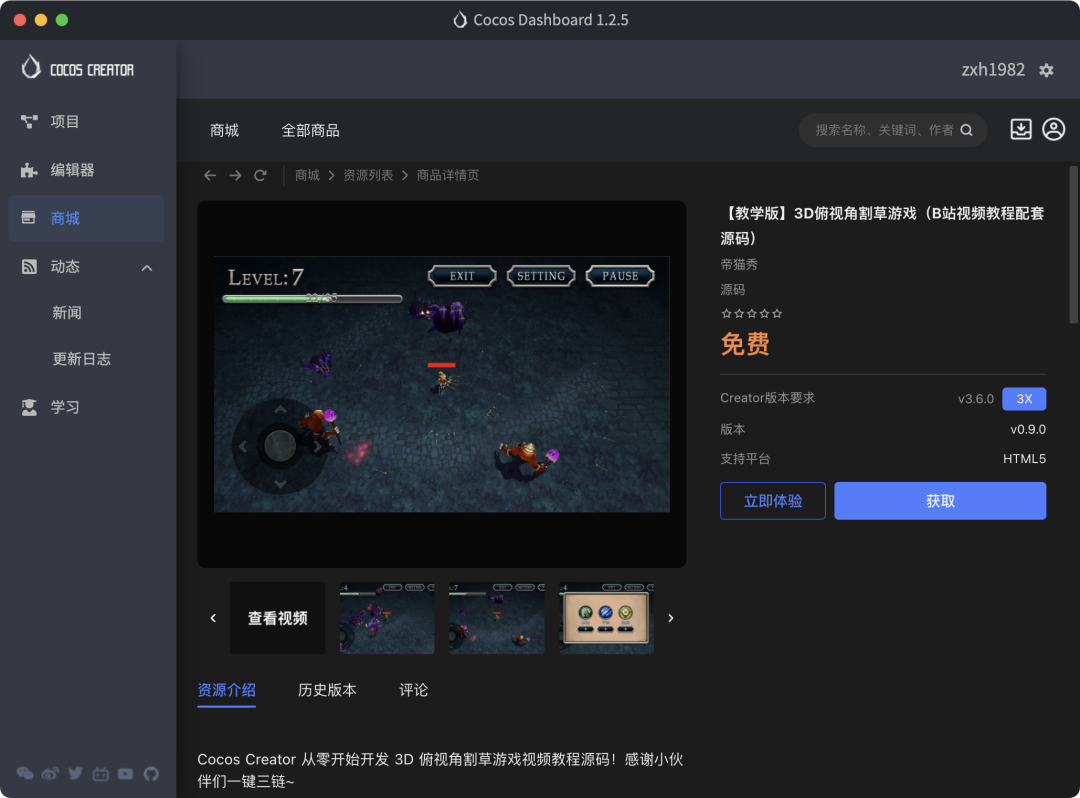Focus the store search field
The image size is (1080, 798).
[893, 130]
